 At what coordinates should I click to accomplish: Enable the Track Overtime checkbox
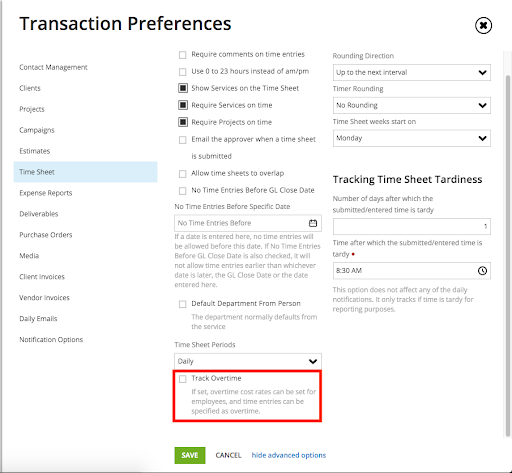183,379
